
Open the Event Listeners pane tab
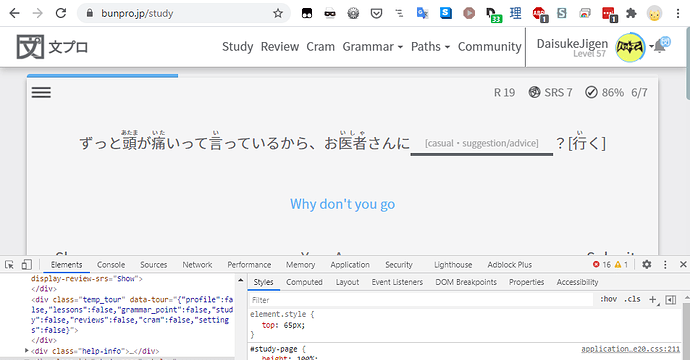pos(397,282)
